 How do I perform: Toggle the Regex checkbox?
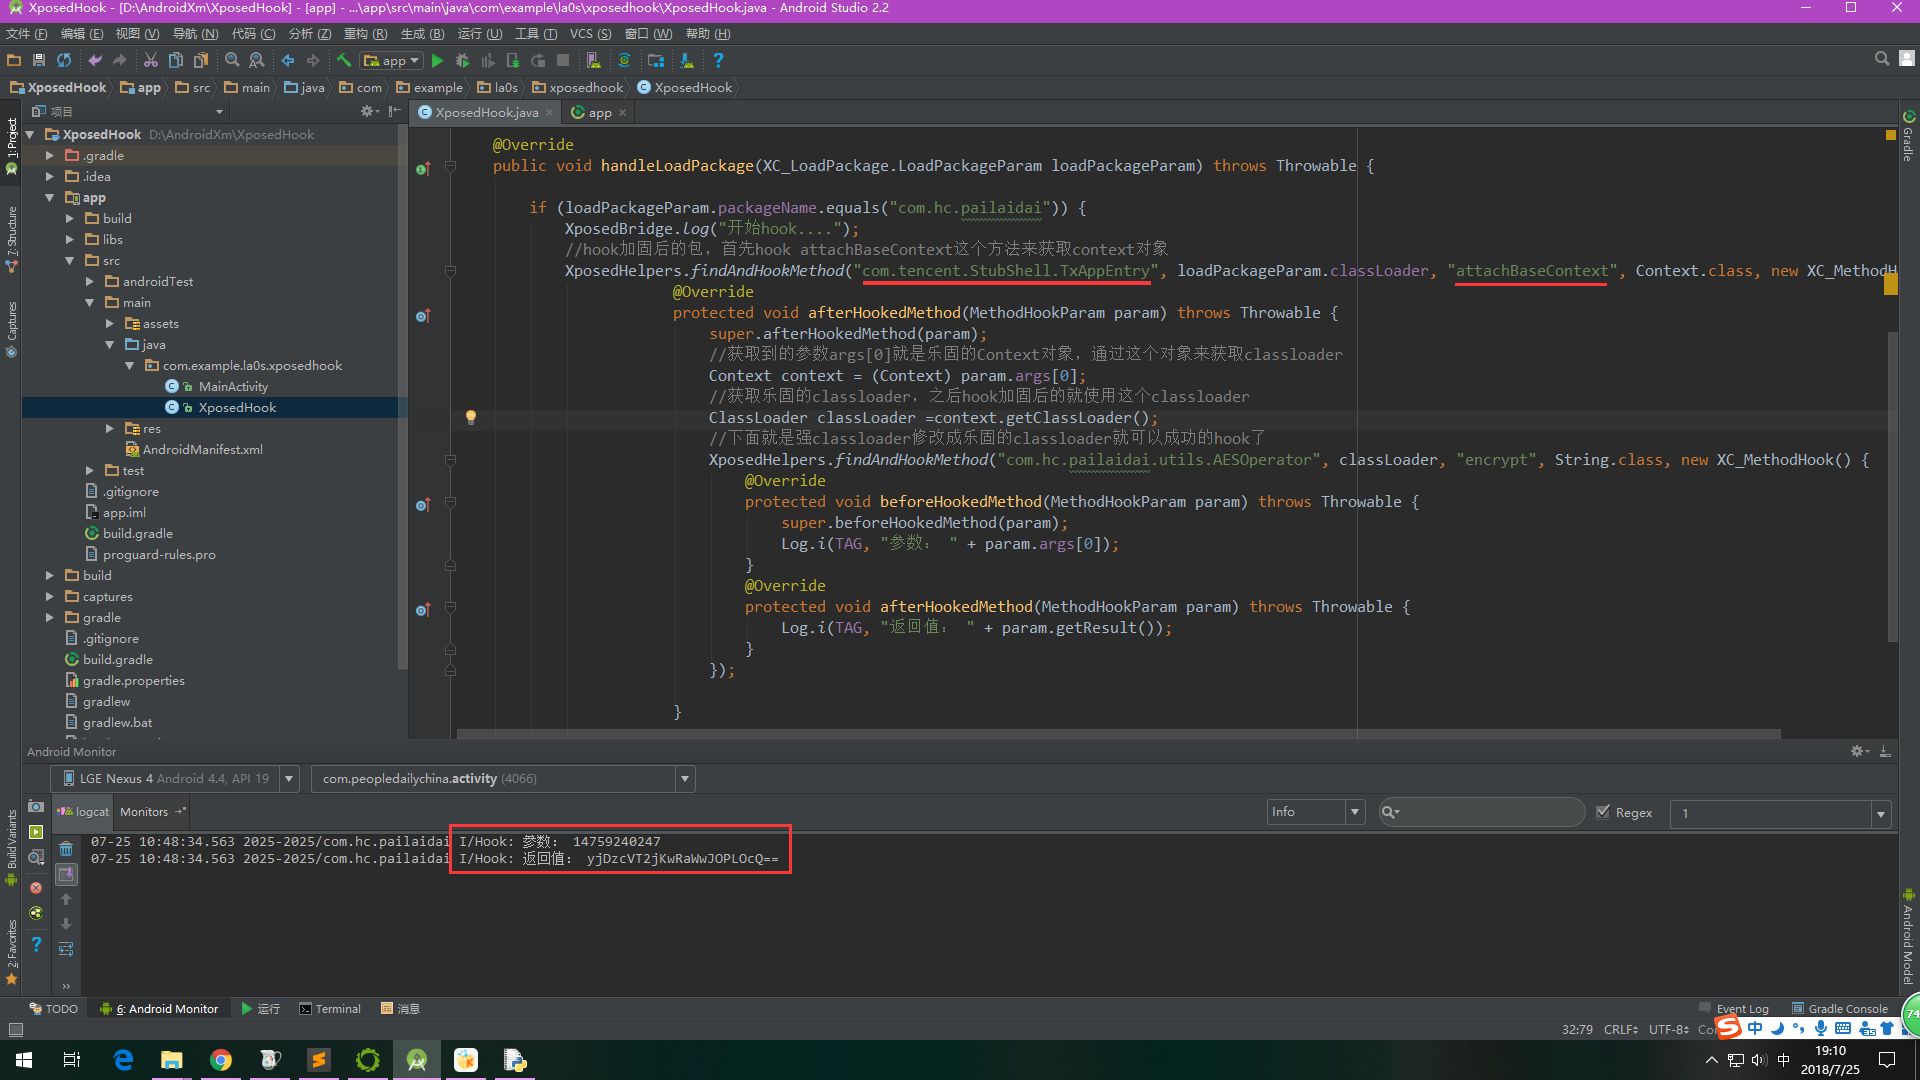[1603, 812]
